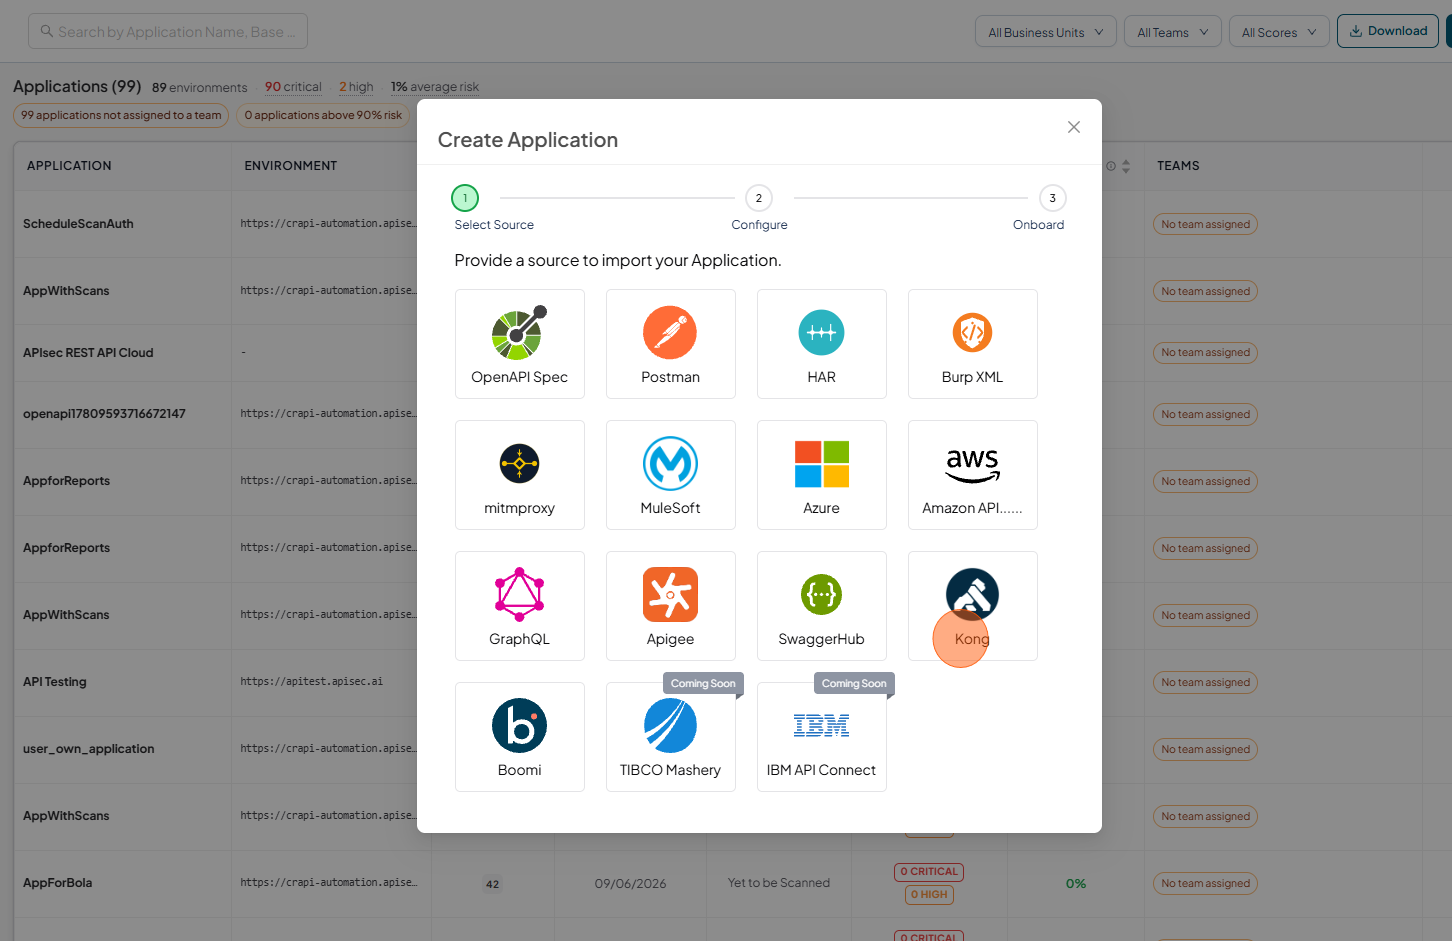Screen dimensions: 1452x941
Task: Select the OpenAPI Spec source icon
Action: [x=517, y=333]
